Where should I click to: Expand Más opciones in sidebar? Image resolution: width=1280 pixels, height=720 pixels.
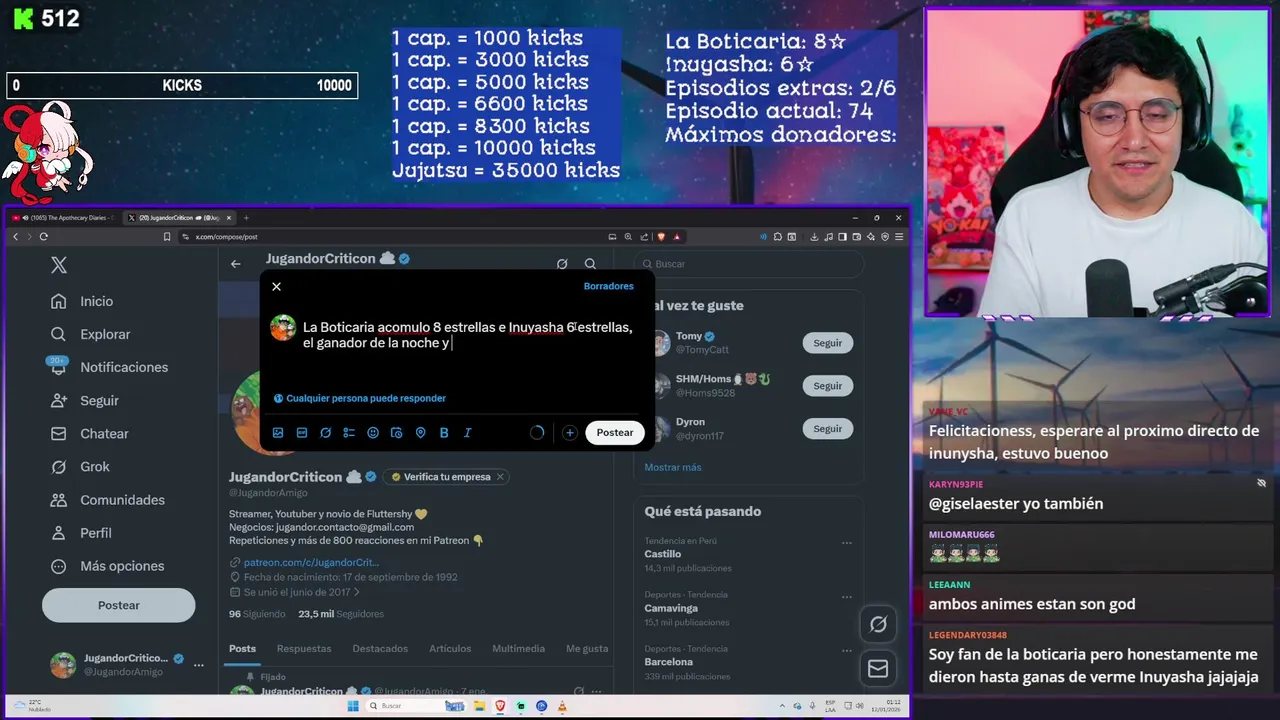(x=108, y=566)
